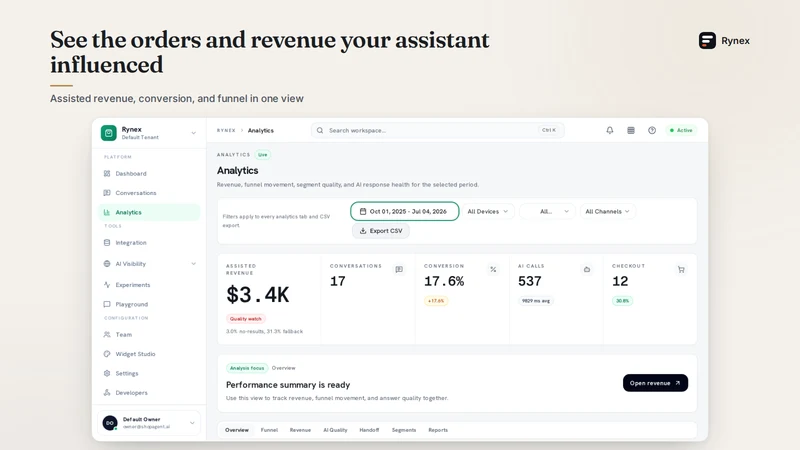Click the Conversion card percent icon
The width and height of the screenshot is (800, 450).
point(493,269)
